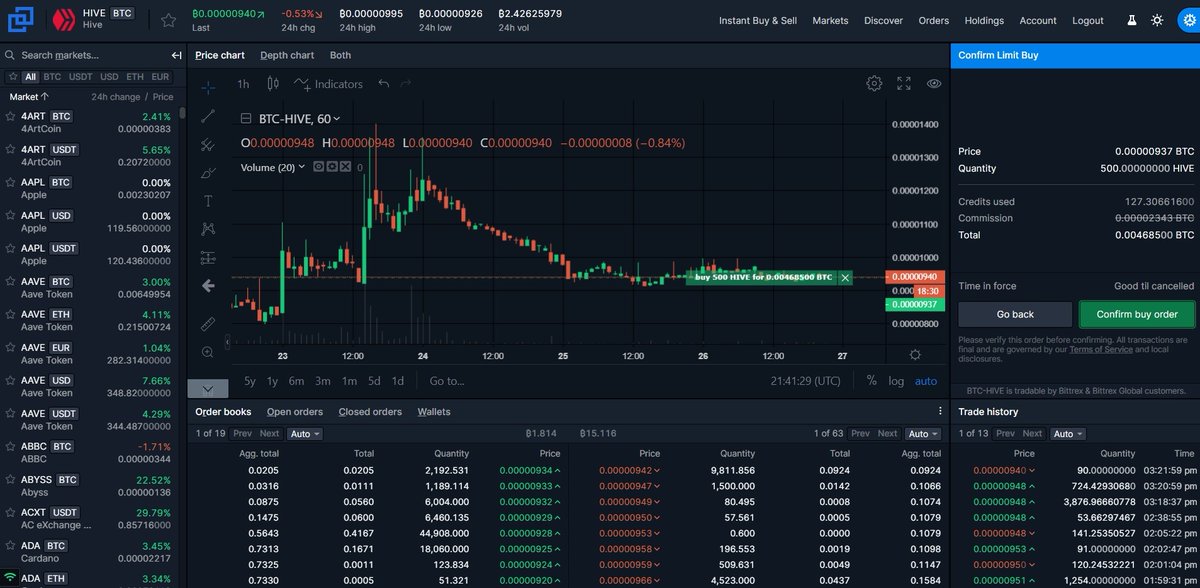Image resolution: width=1200 pixels, height=588 pixels.
Task: Click the Confirm buy order button
Action: [x=1136, y=314]
